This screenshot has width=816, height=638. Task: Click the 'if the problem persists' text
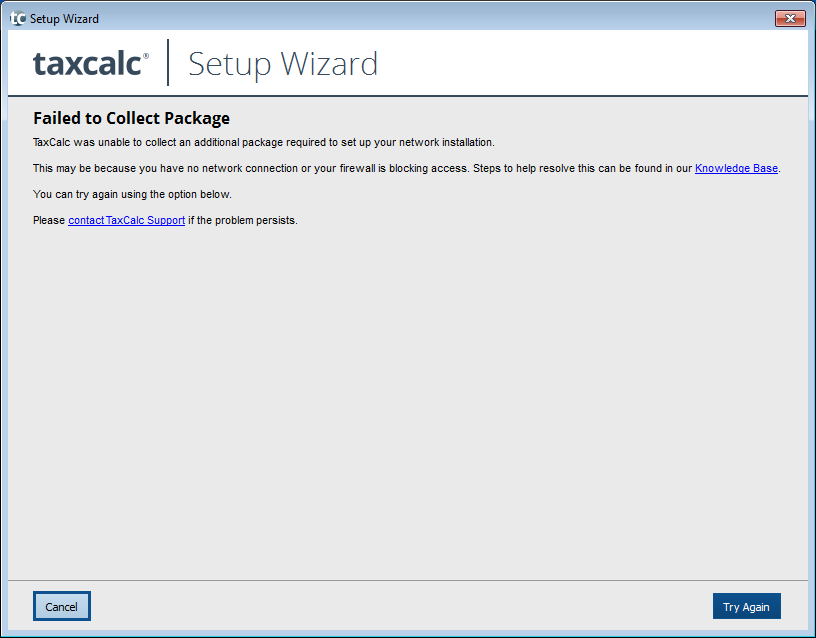tap(243, 220)
